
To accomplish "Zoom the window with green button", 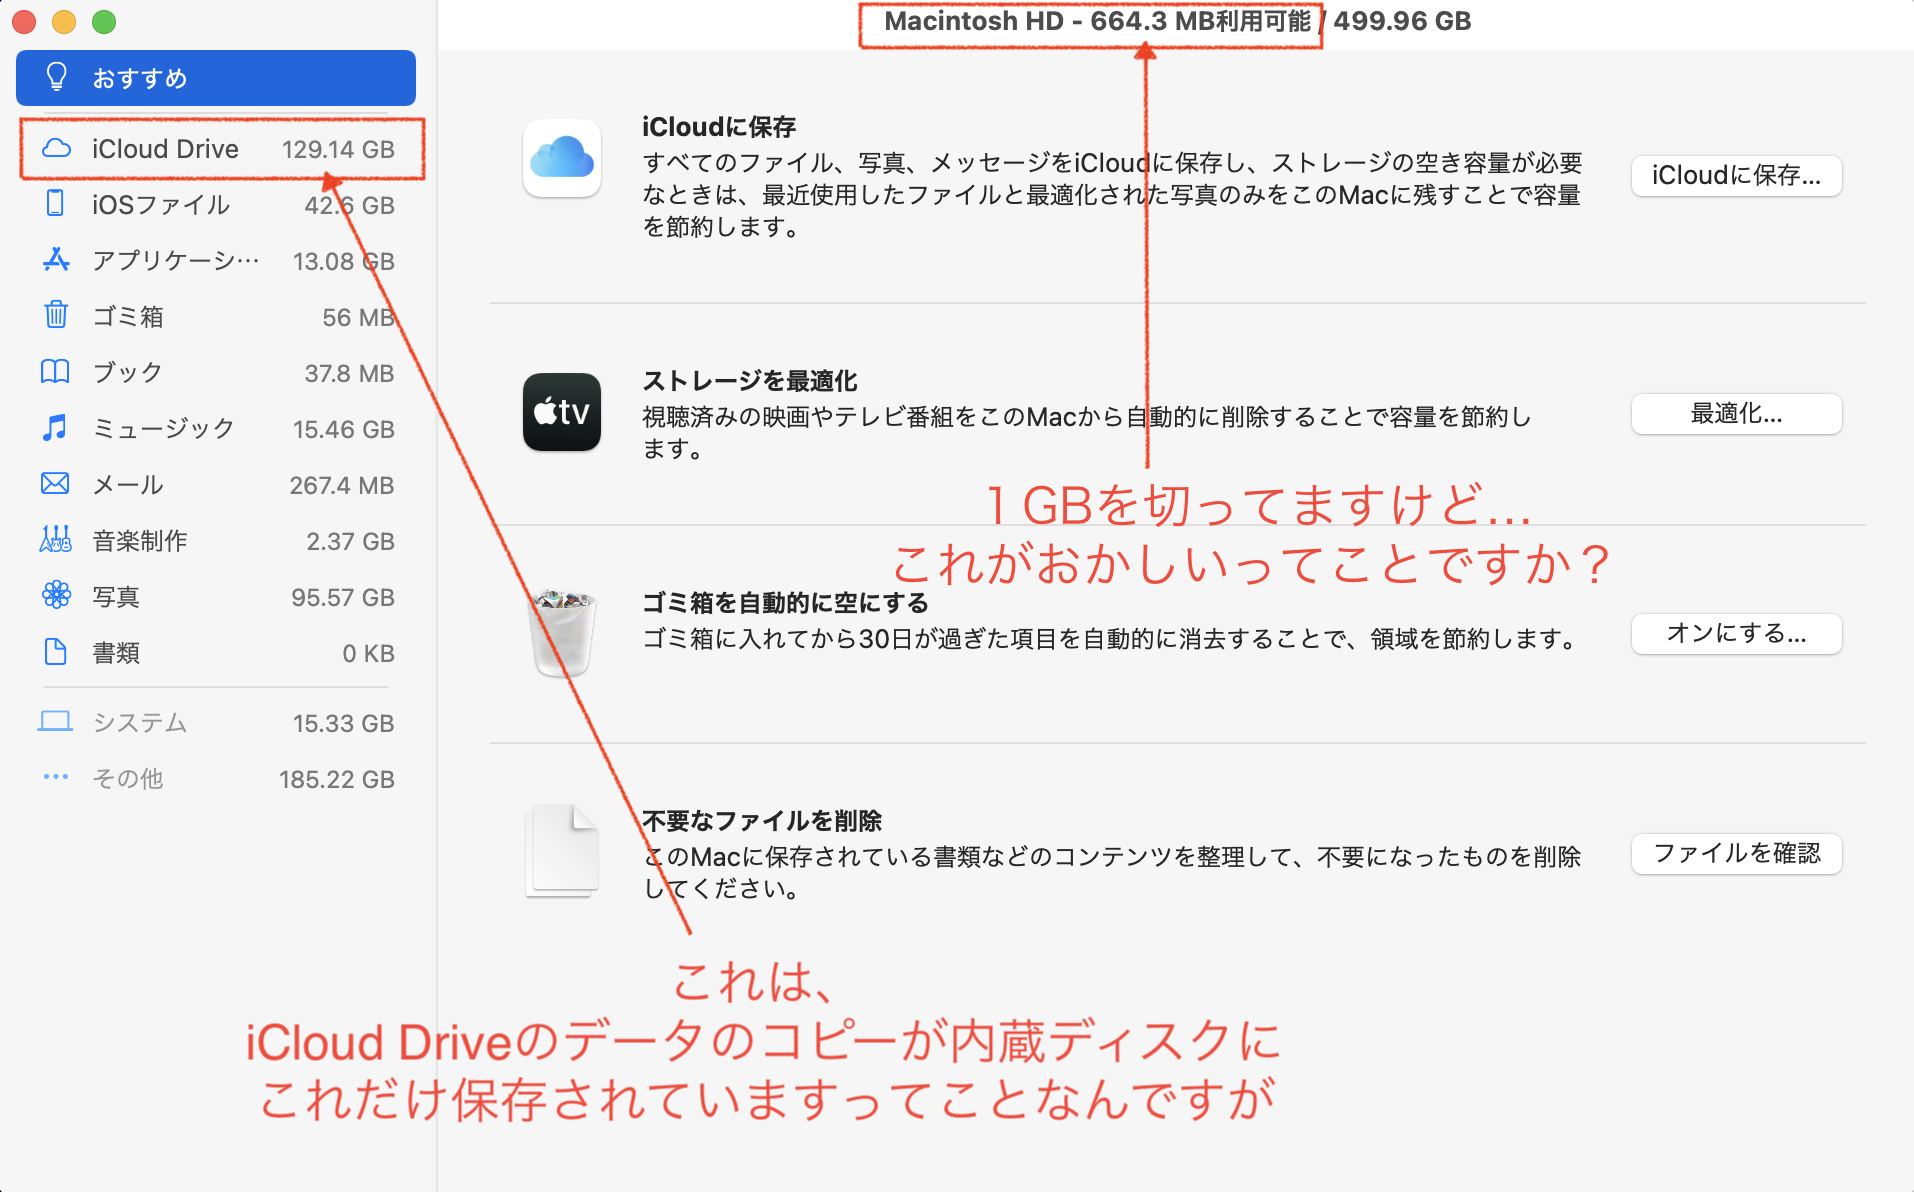I will tap(104, 21).
